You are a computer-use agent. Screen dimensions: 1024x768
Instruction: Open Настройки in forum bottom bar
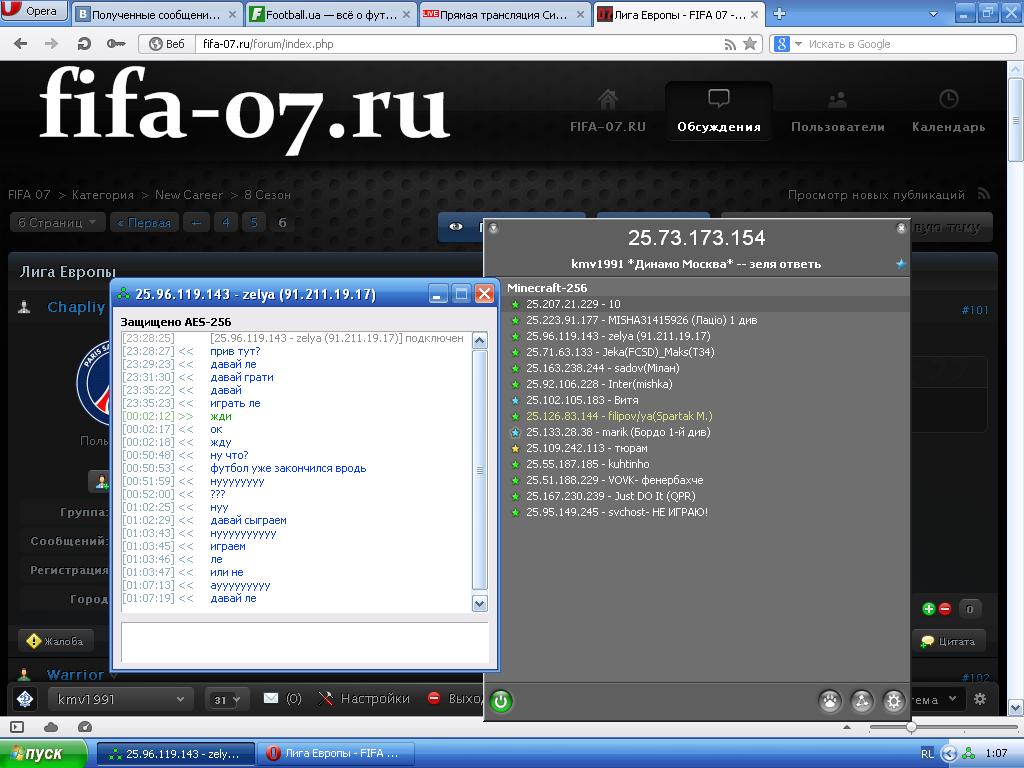[364, 699]
